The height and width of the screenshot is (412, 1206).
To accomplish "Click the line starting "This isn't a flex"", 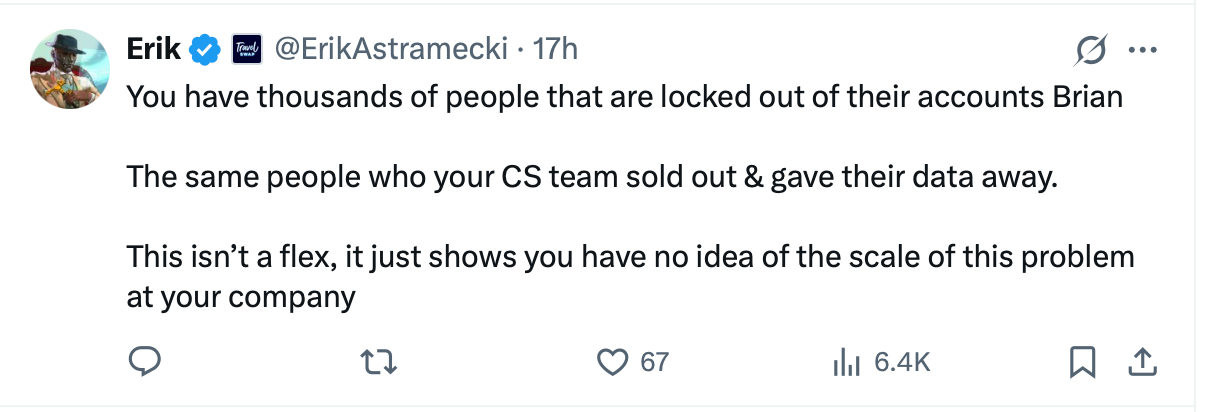I will 630,257.
